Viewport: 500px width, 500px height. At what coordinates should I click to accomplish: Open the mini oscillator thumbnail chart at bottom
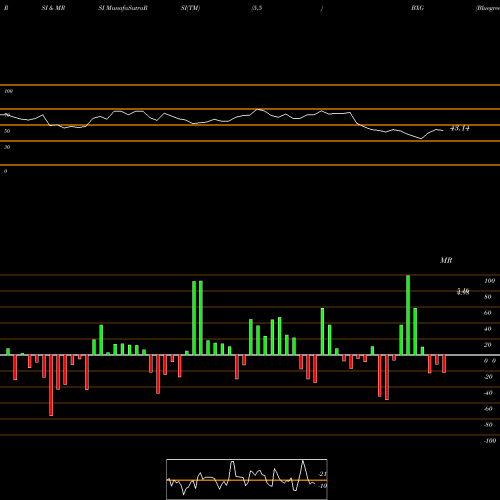point(247,479)
